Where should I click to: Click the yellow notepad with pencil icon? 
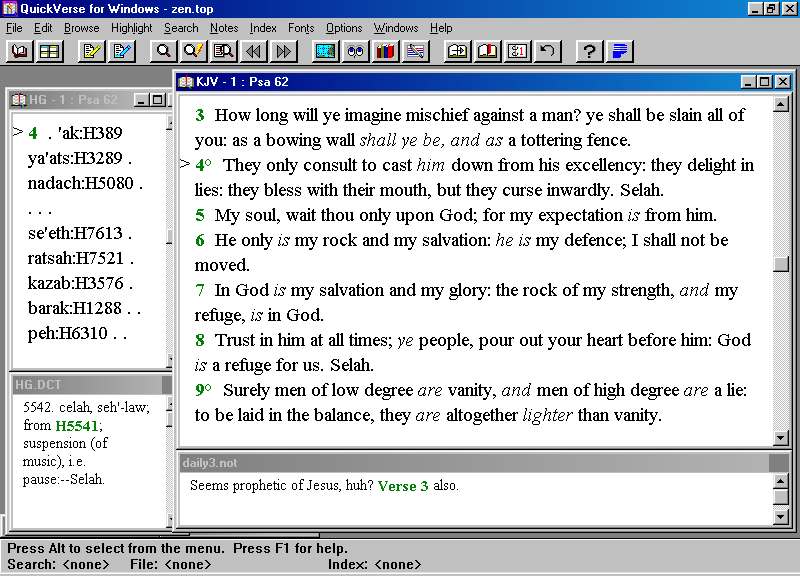click(x=92, y=51)
